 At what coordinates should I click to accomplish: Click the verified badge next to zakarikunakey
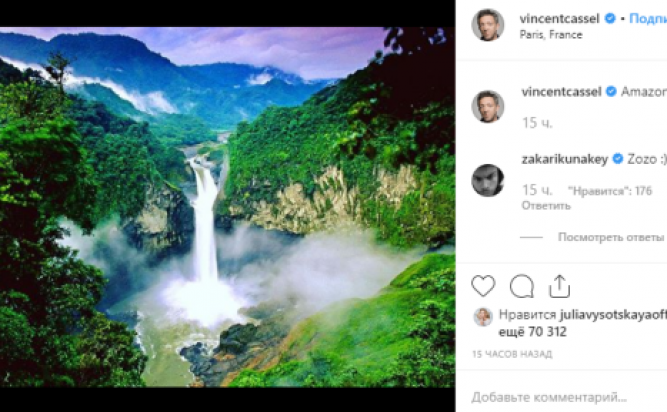[617, 158]
